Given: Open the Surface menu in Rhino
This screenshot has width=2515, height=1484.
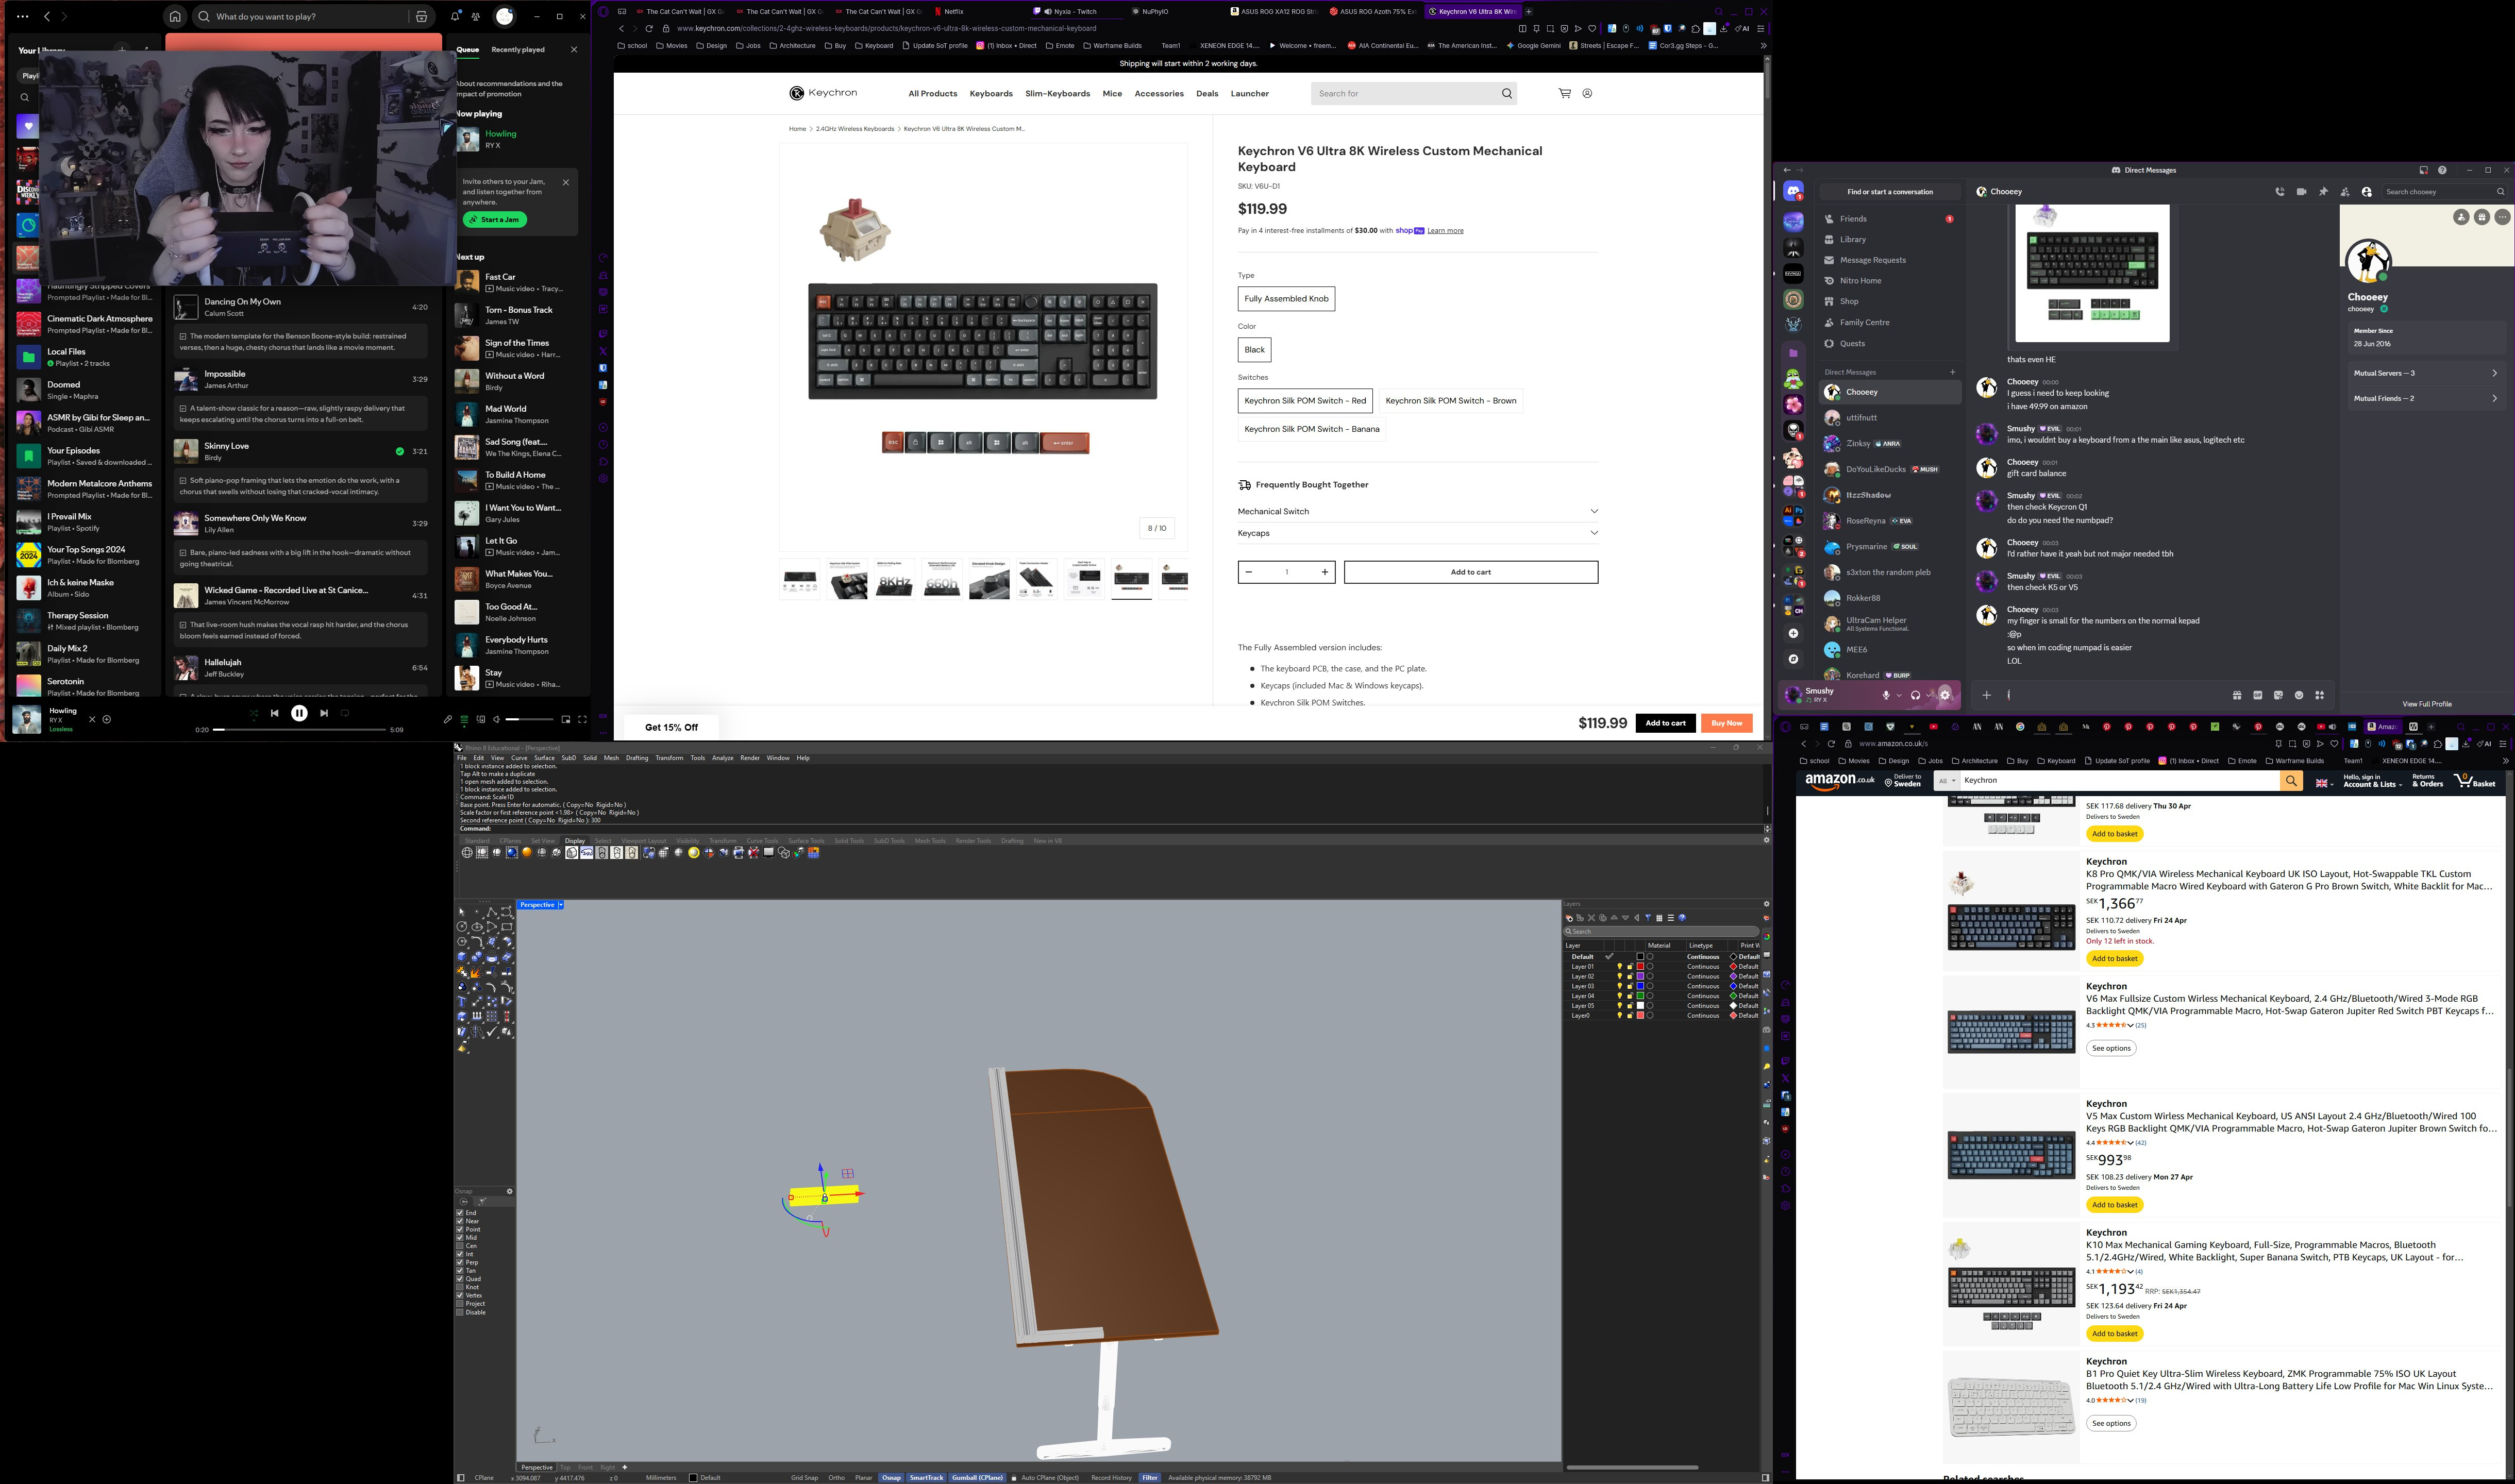Looking at the screenshot, I should [x=544, y=758].
